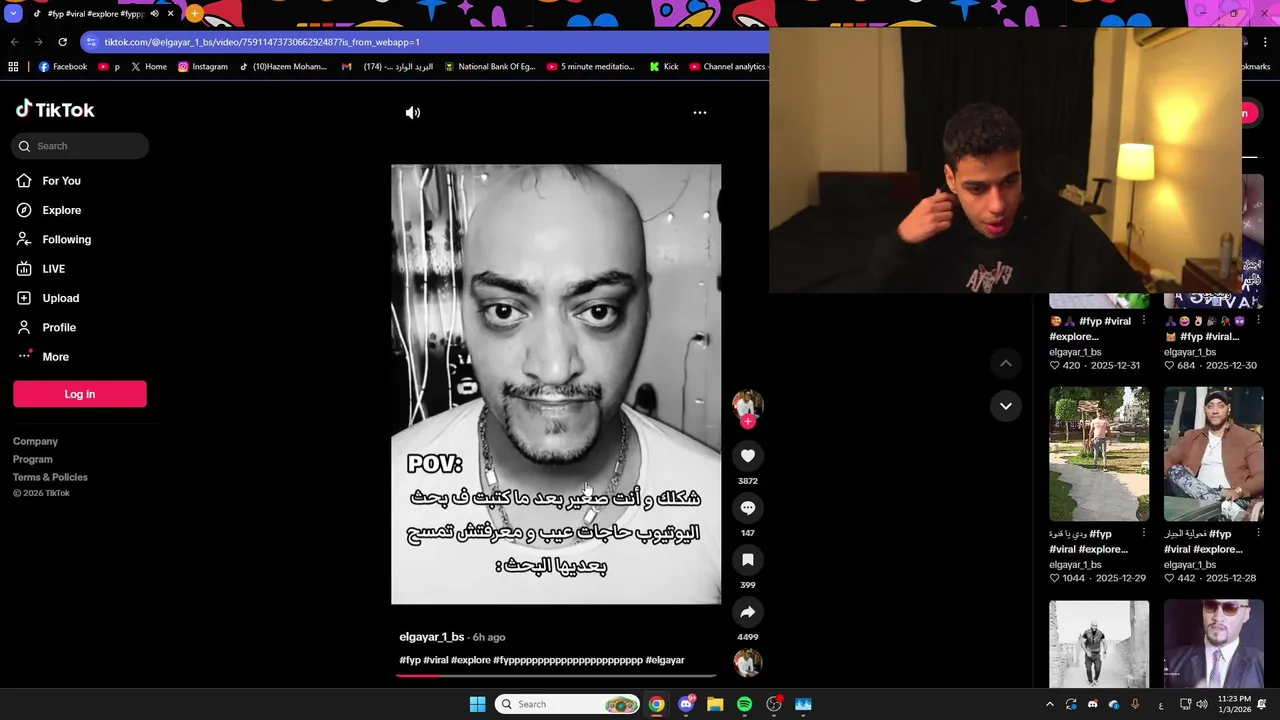Open black-and-white street thumbnail

tap(1099, 643)
